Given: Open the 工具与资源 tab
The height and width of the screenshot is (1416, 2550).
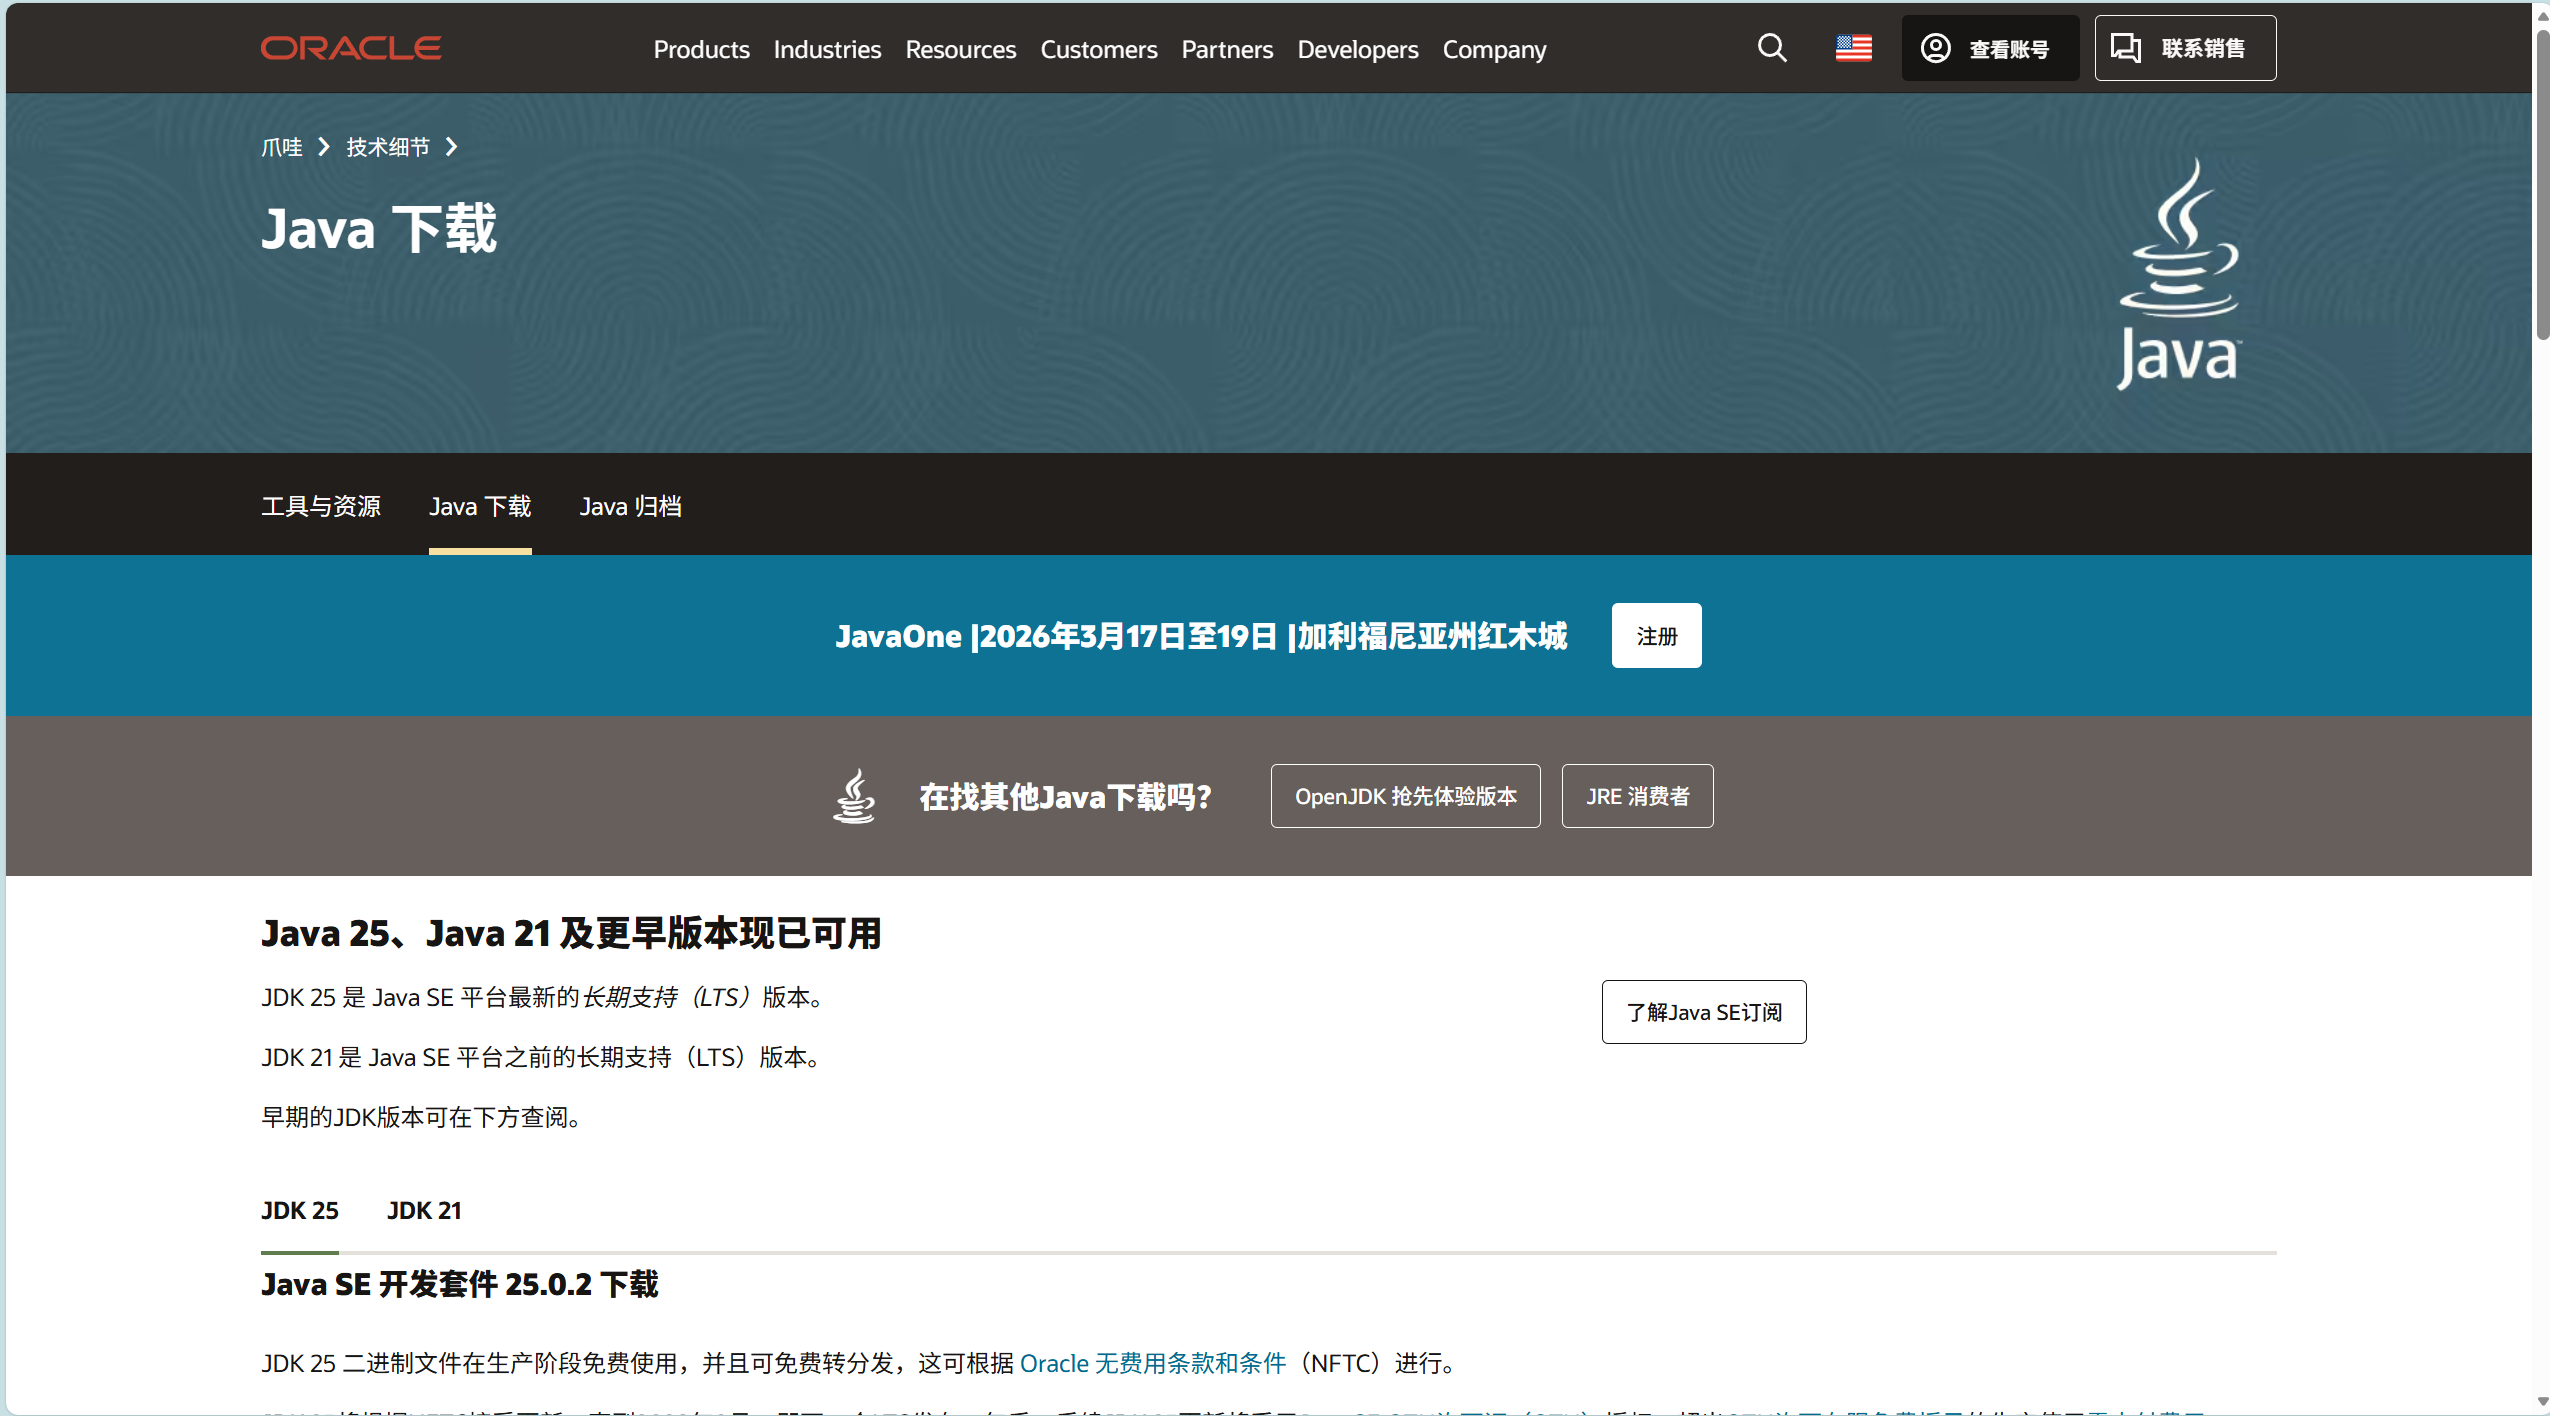Looking at the screenshot, I should 321,506.
